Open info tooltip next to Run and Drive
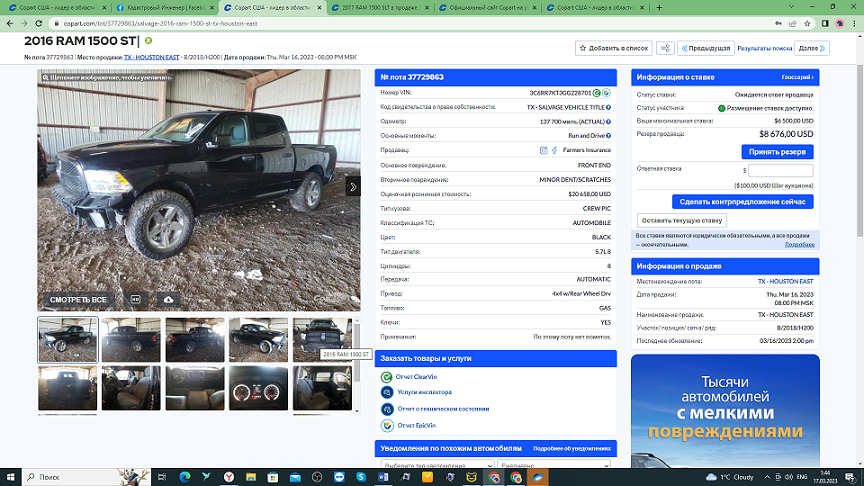The width and height of the screenshot is (864, 486). point(608,136)
